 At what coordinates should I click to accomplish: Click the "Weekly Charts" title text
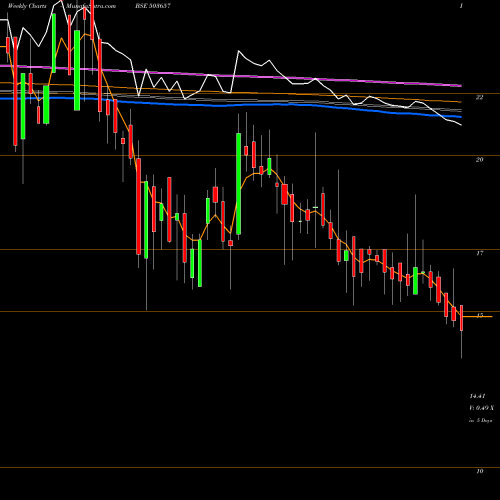click(x=27, y=6)
